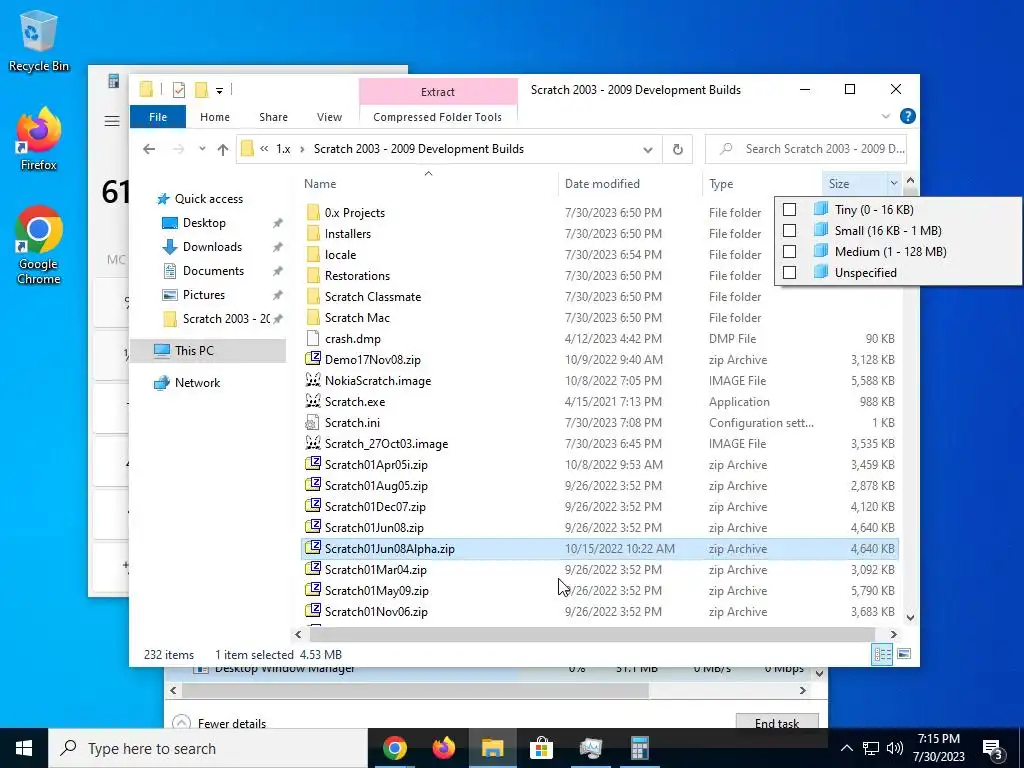Select the Scratch Classmate folder
1024x768 pixels.
[x=373, y=296]
